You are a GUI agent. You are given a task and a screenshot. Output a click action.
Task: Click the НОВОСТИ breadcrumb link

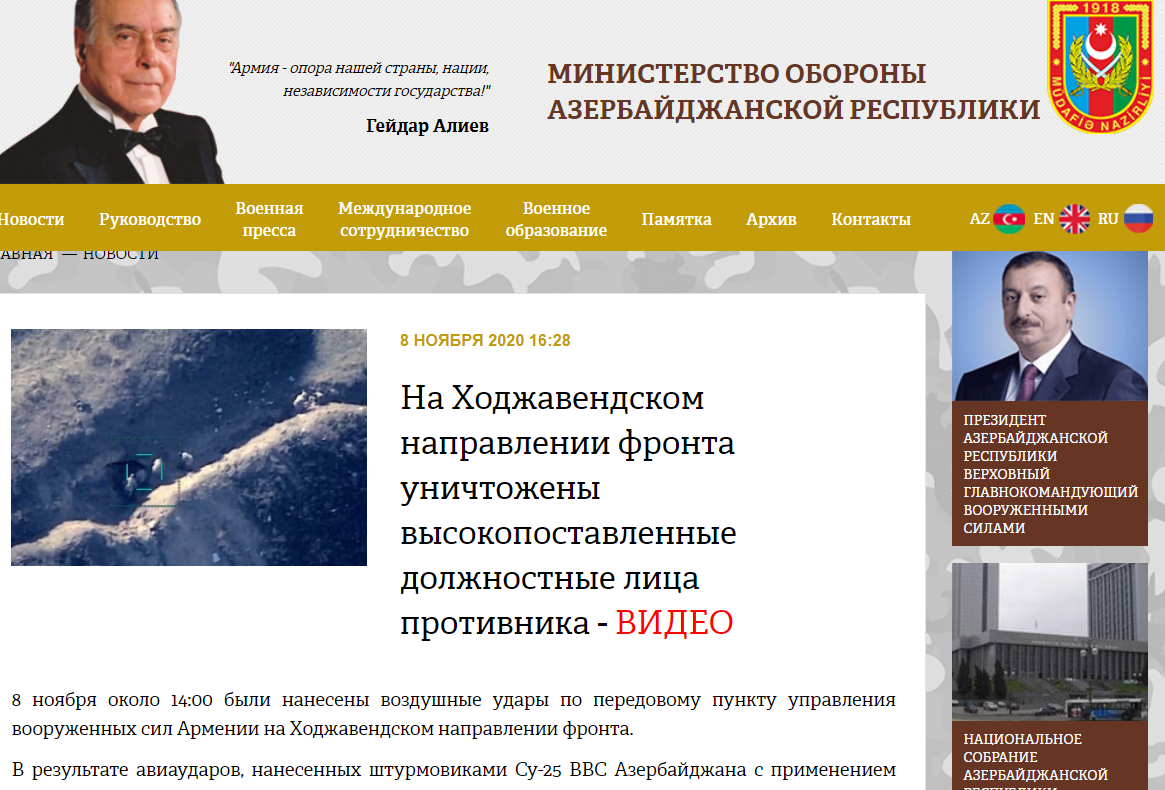pyautogui.click(x=120, y=254)
